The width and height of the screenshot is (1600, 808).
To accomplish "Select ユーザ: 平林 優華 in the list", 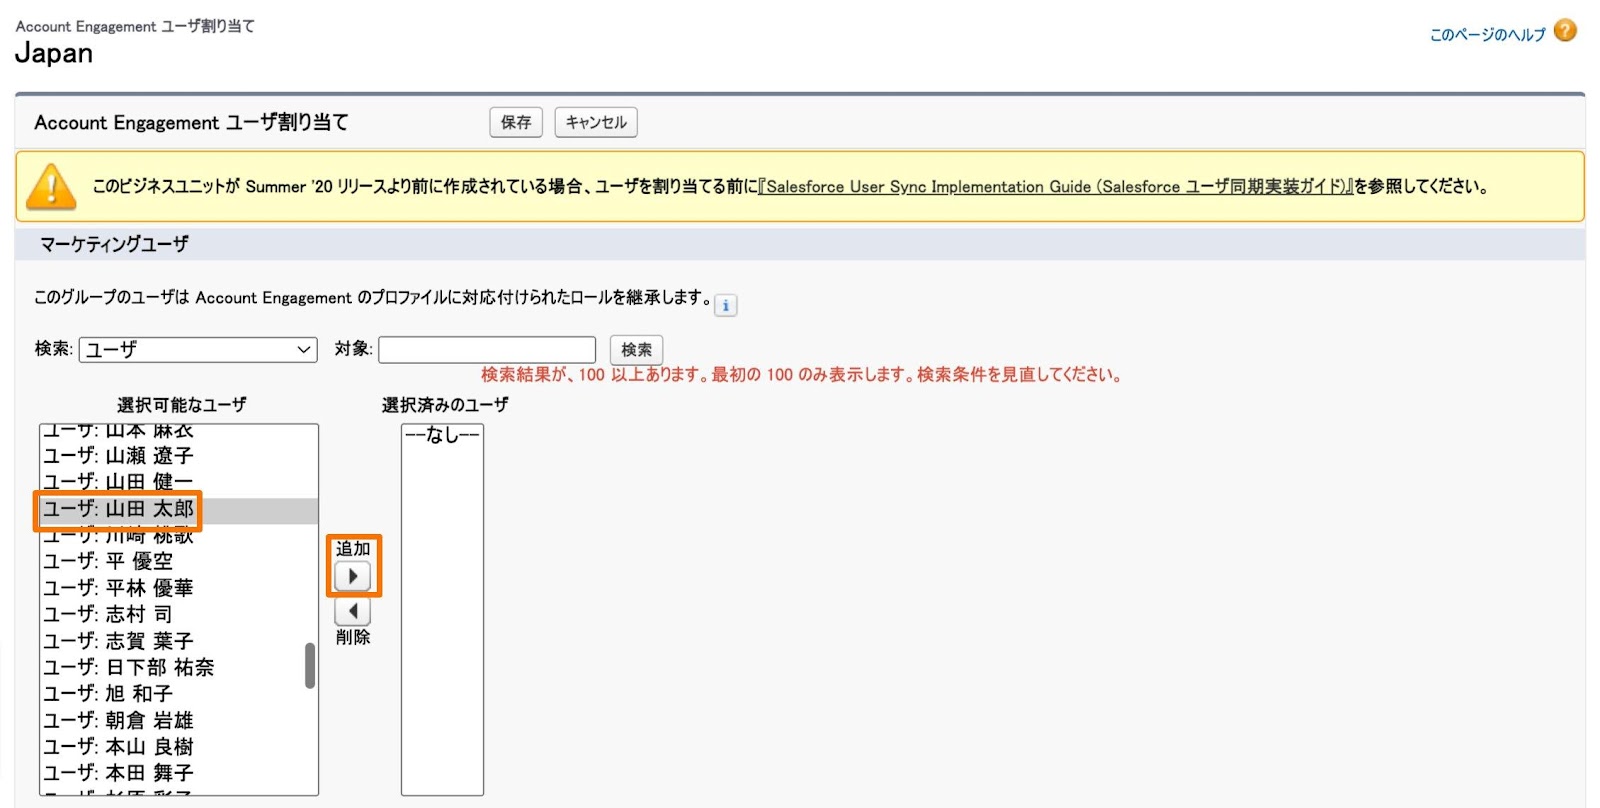I will (x=178, y=588).
